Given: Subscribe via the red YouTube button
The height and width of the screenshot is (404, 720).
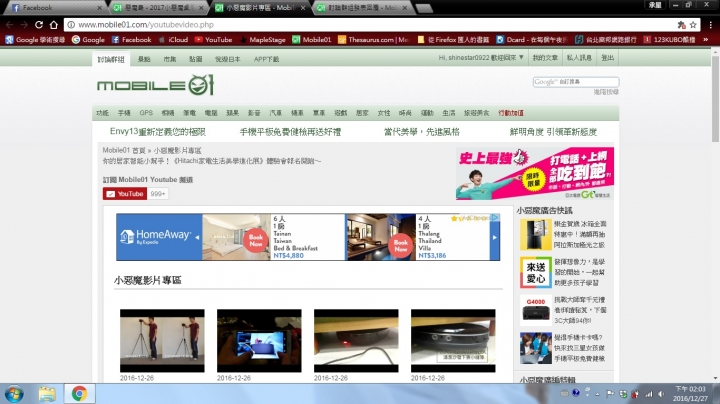Looking at the screenshot, I should coord(125,194).
